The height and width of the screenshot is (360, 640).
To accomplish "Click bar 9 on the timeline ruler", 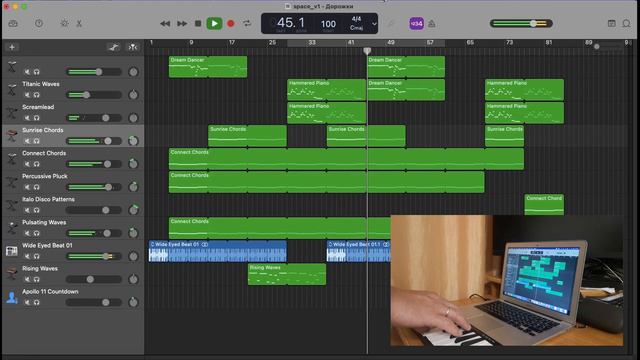I will (x=191, y=42).
